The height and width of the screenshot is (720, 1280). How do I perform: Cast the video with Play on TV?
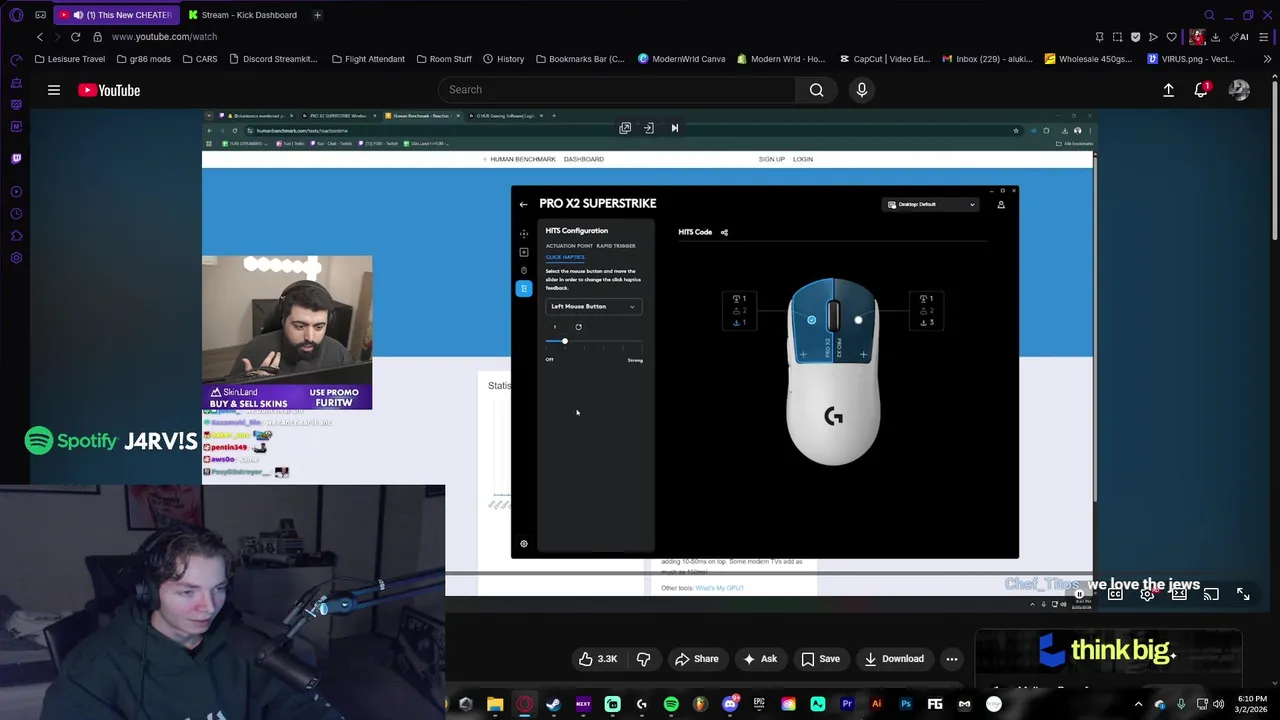(x=1211, y=595)
